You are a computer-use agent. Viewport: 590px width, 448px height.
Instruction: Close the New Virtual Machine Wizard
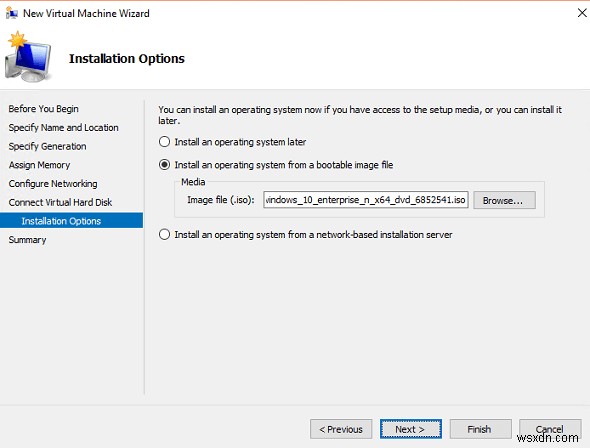[x=582, y=13]
